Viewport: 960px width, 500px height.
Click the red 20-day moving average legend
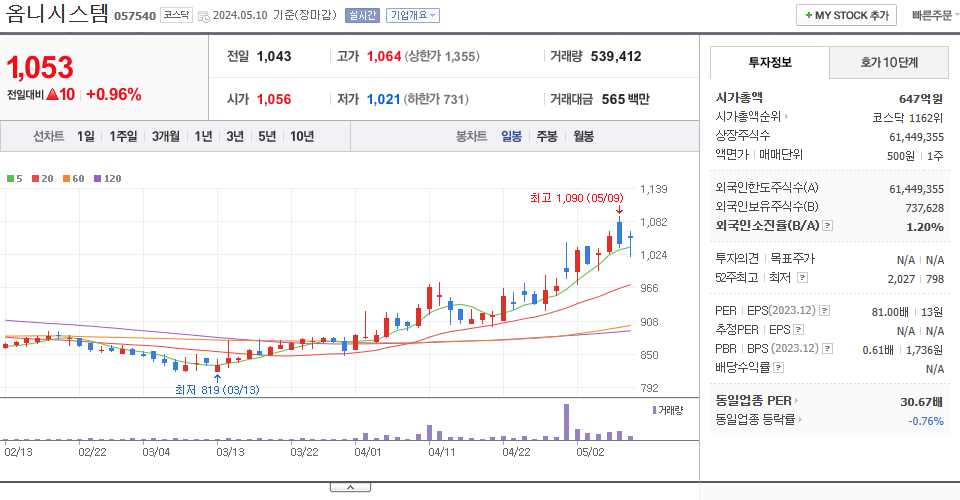(43, 179)
